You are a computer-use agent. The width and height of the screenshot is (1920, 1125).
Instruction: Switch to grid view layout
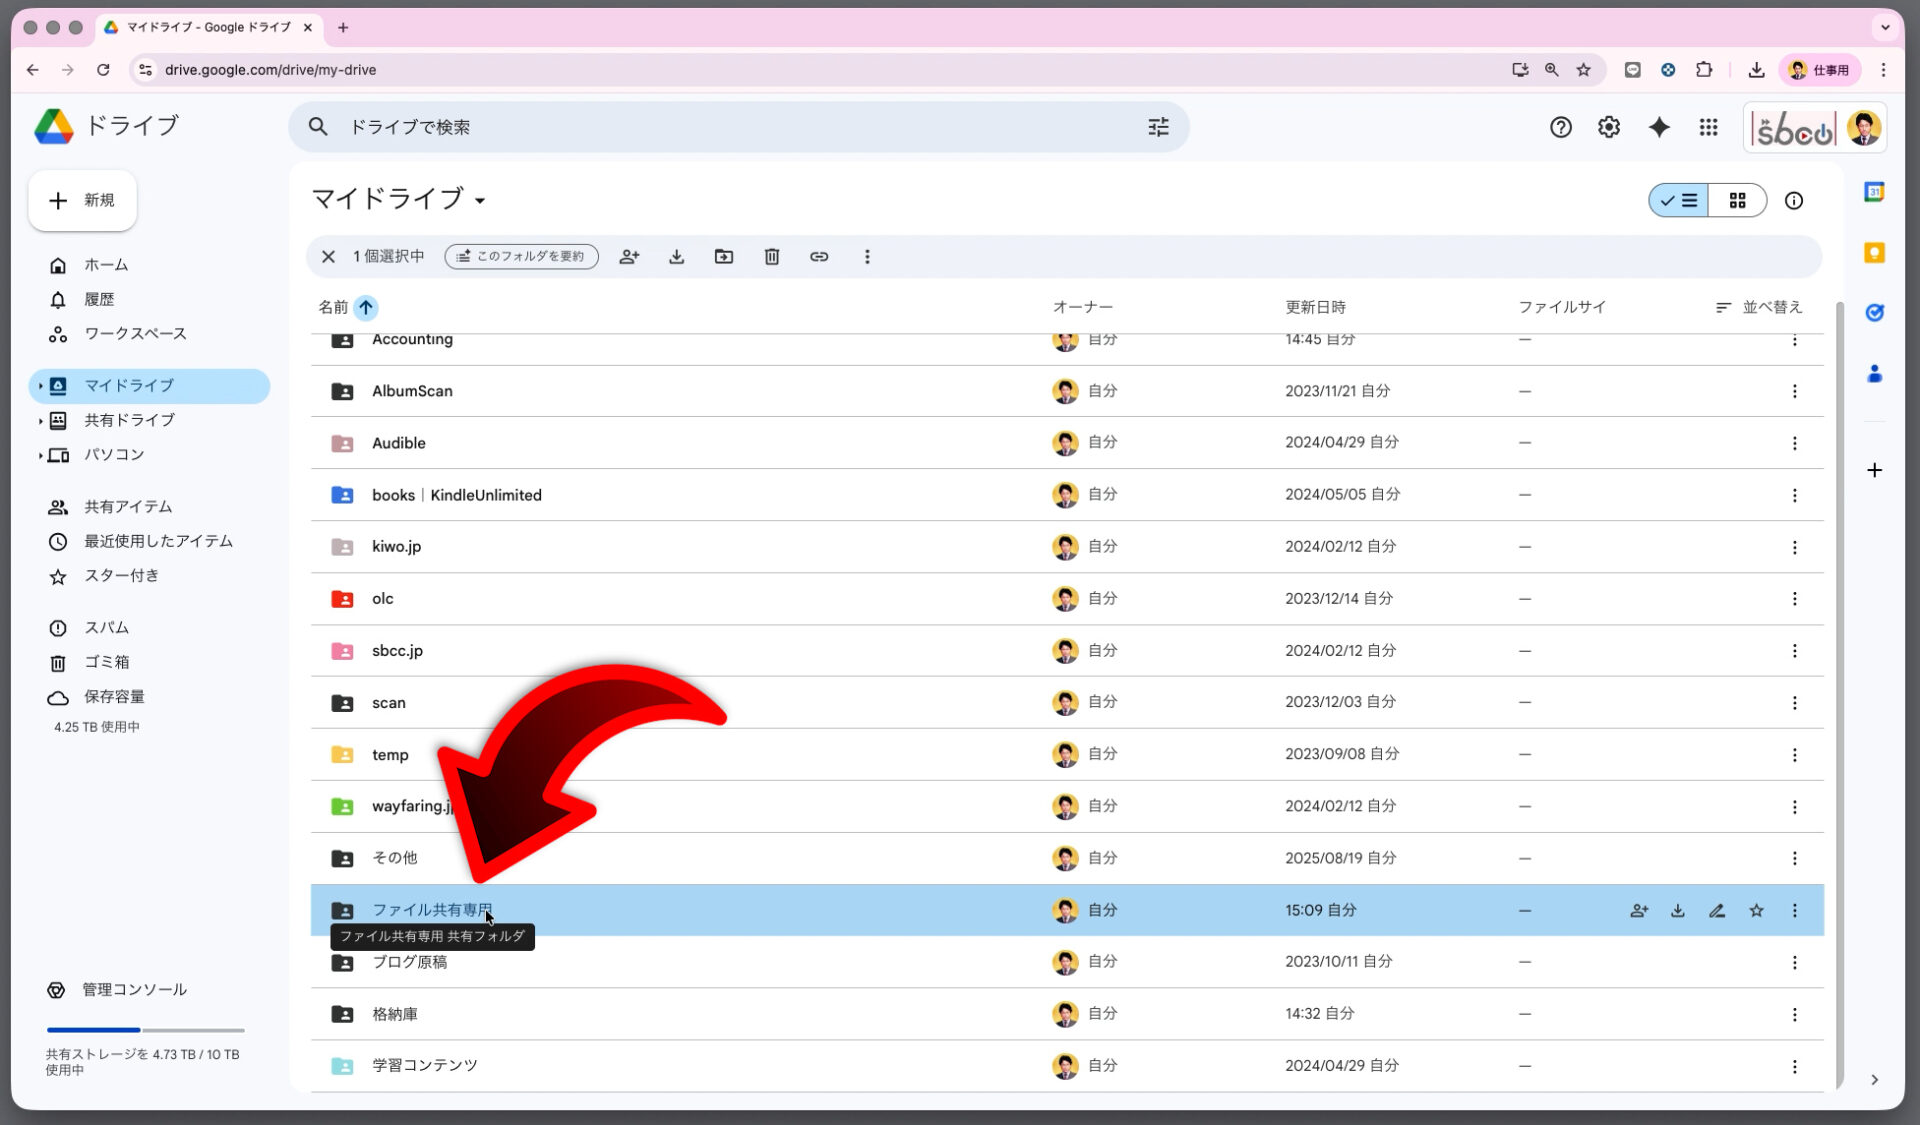(1738, 200)
